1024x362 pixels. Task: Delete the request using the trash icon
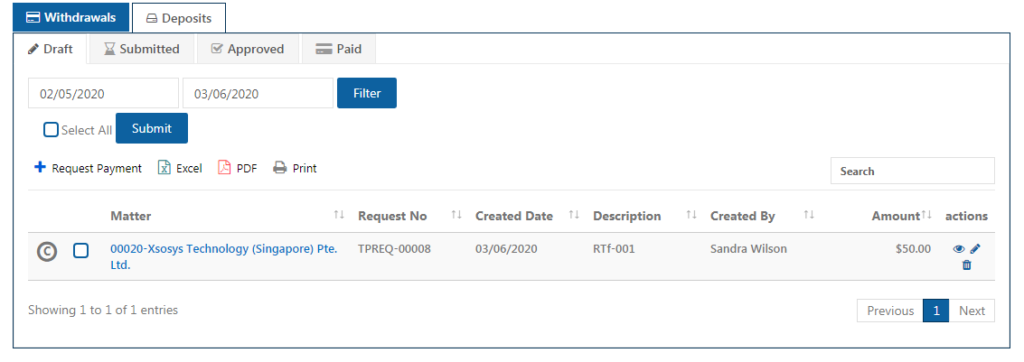967,265
